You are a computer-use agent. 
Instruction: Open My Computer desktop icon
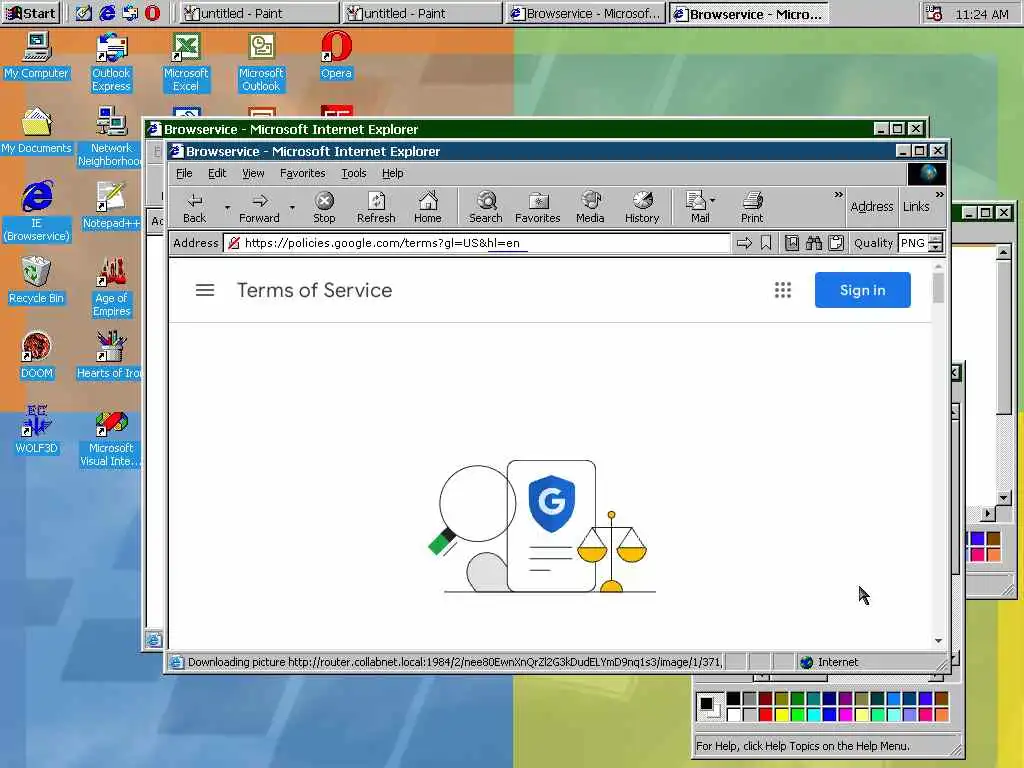(37, 56)
